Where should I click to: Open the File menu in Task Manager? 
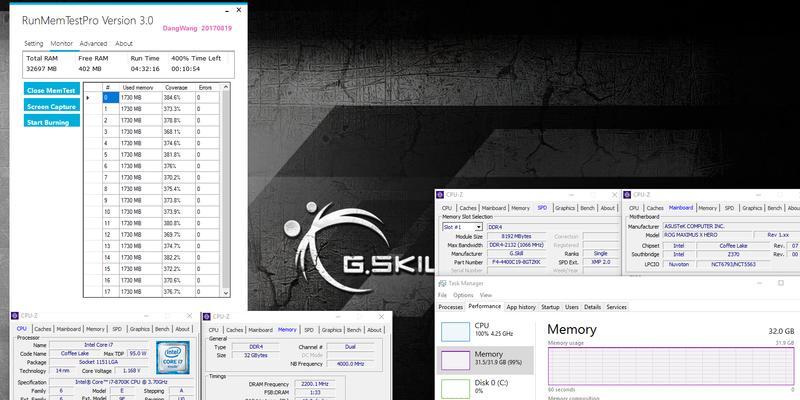tap(442, 295)
